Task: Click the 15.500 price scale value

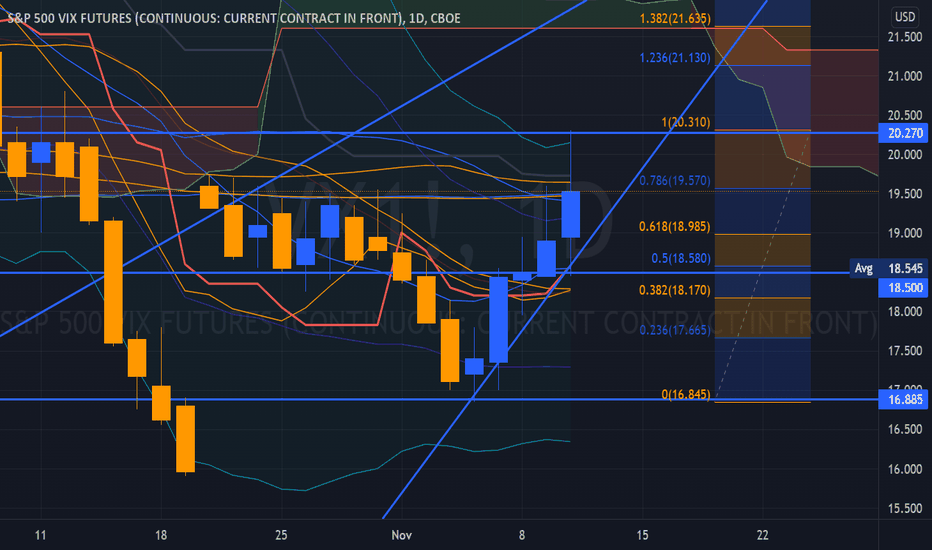Action: tap(905, 508)
